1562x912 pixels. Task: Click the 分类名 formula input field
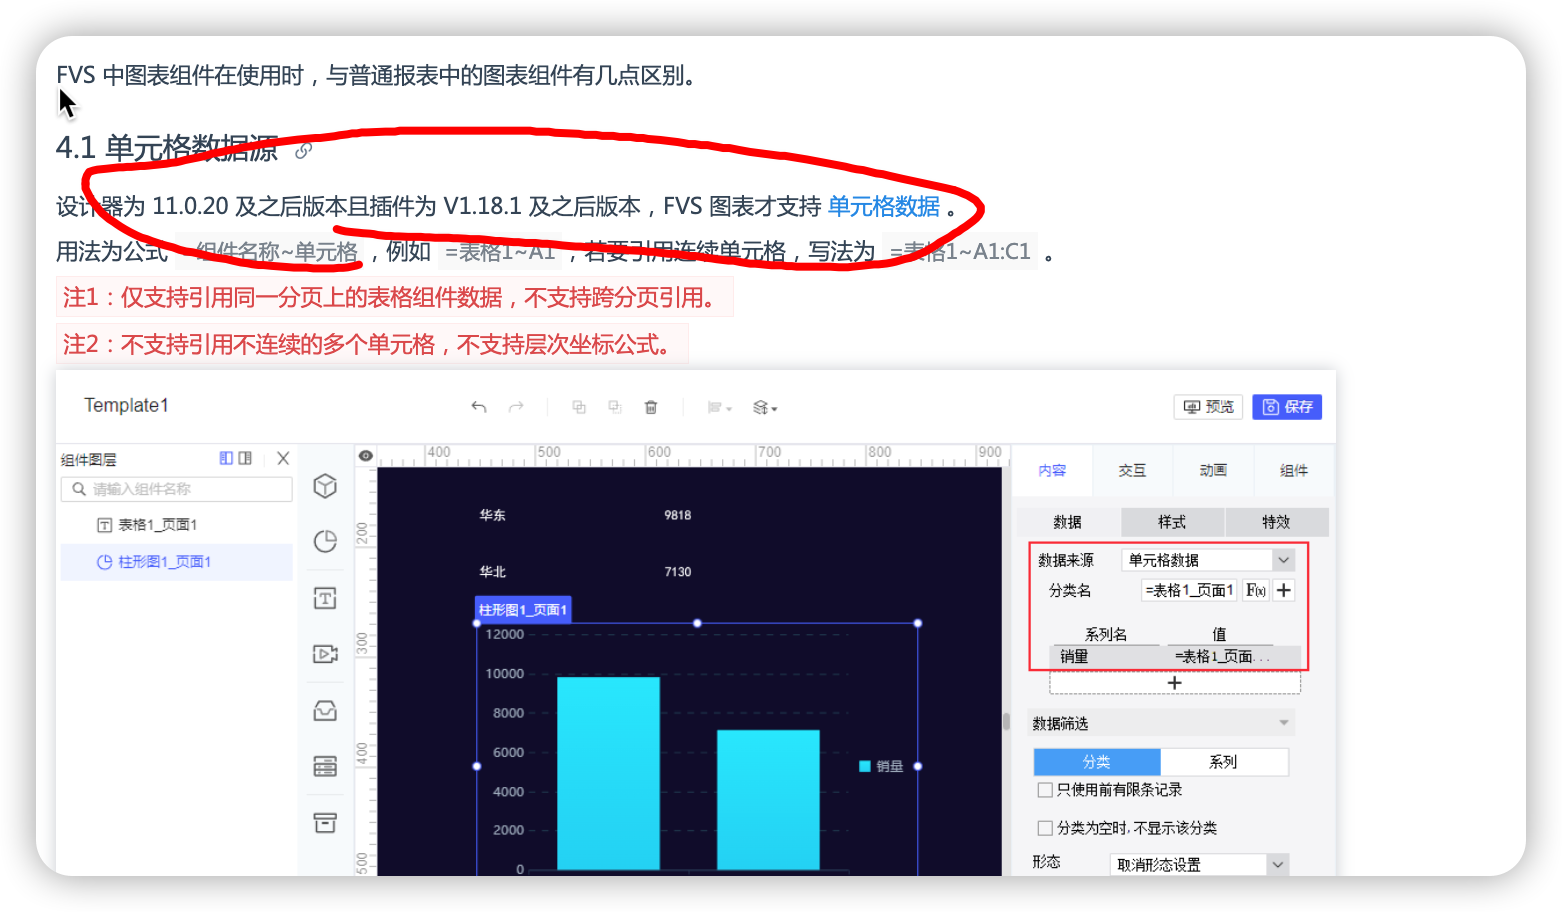coord(1189,591)
